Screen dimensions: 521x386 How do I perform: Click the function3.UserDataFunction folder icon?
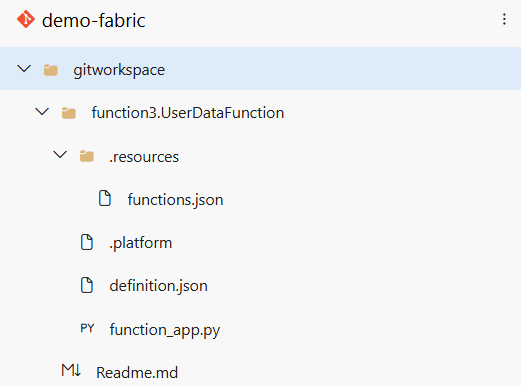click(69, 113)
